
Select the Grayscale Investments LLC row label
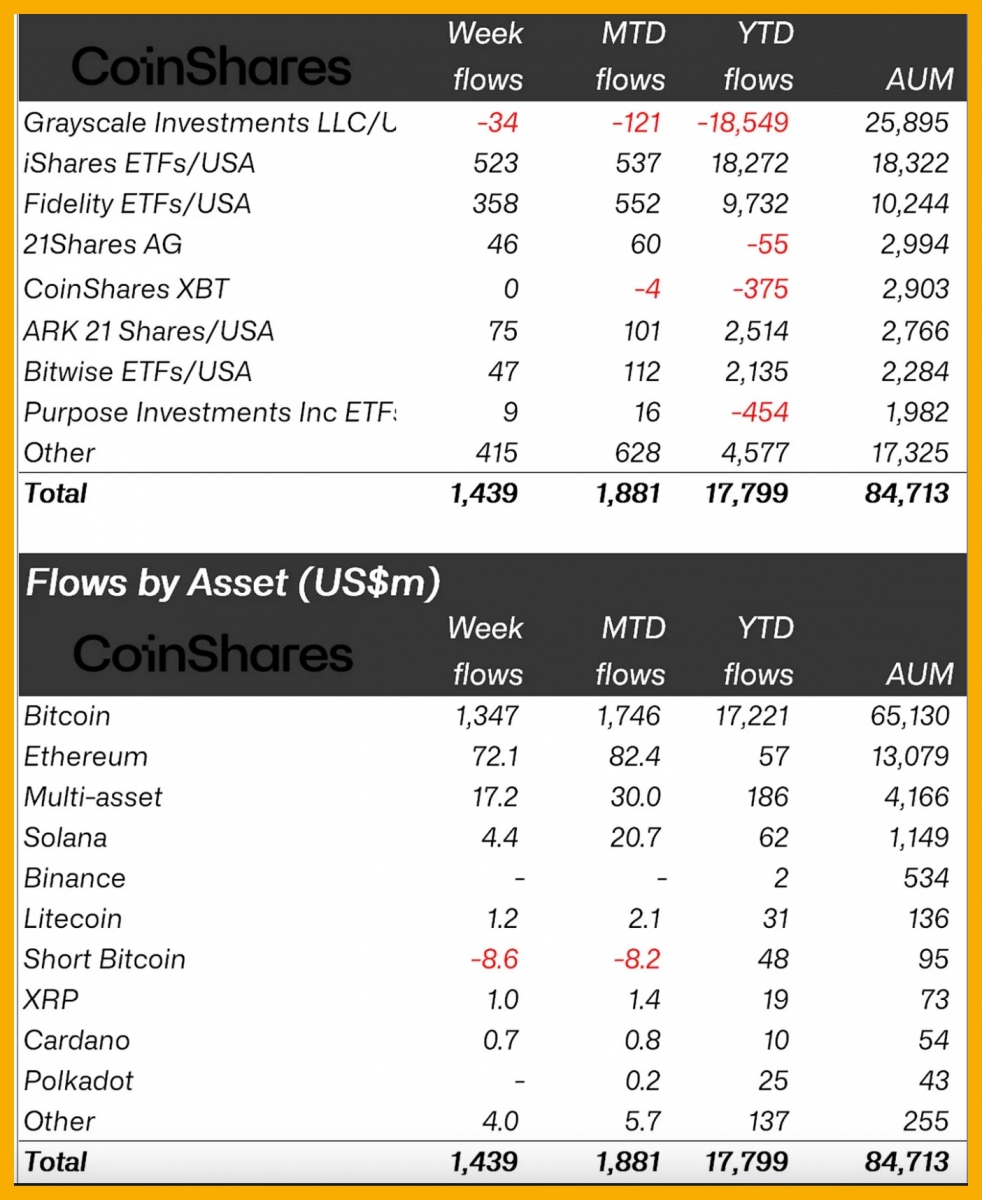point(210,123)
